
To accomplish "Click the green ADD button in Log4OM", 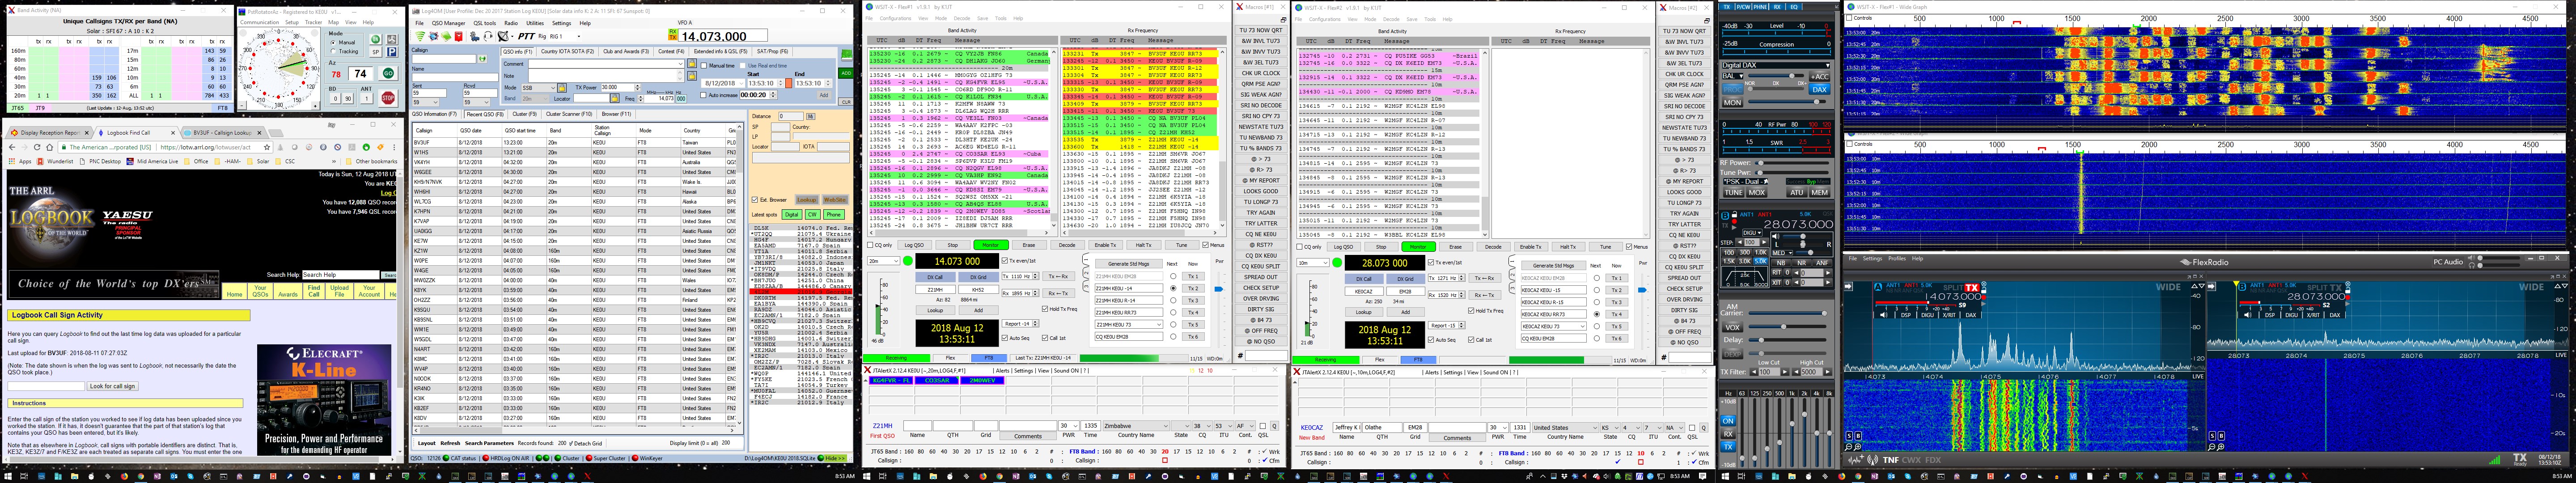I will 846,73.
